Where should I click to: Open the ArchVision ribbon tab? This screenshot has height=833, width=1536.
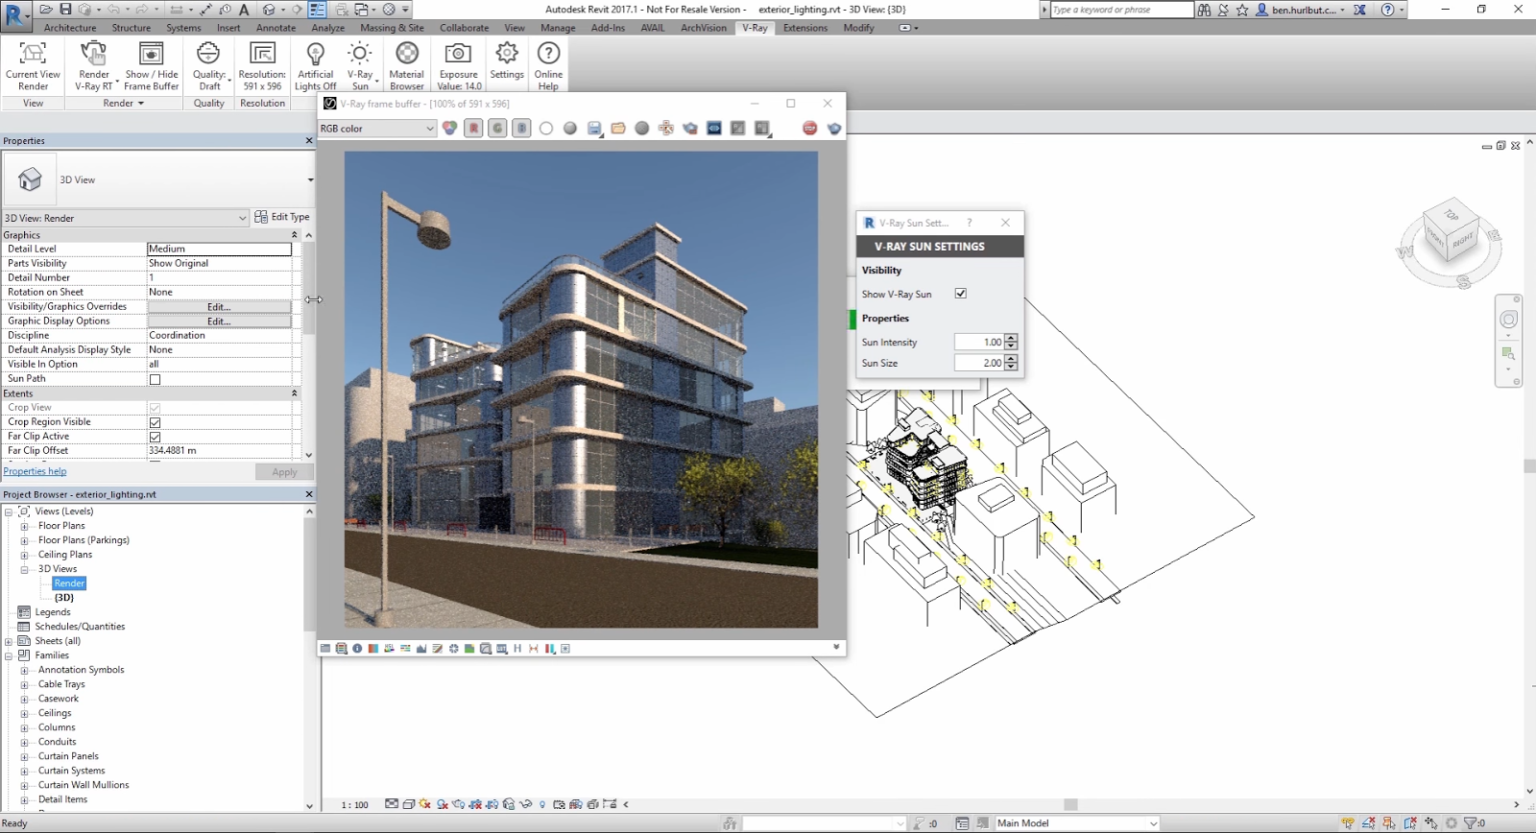point(704,28)
